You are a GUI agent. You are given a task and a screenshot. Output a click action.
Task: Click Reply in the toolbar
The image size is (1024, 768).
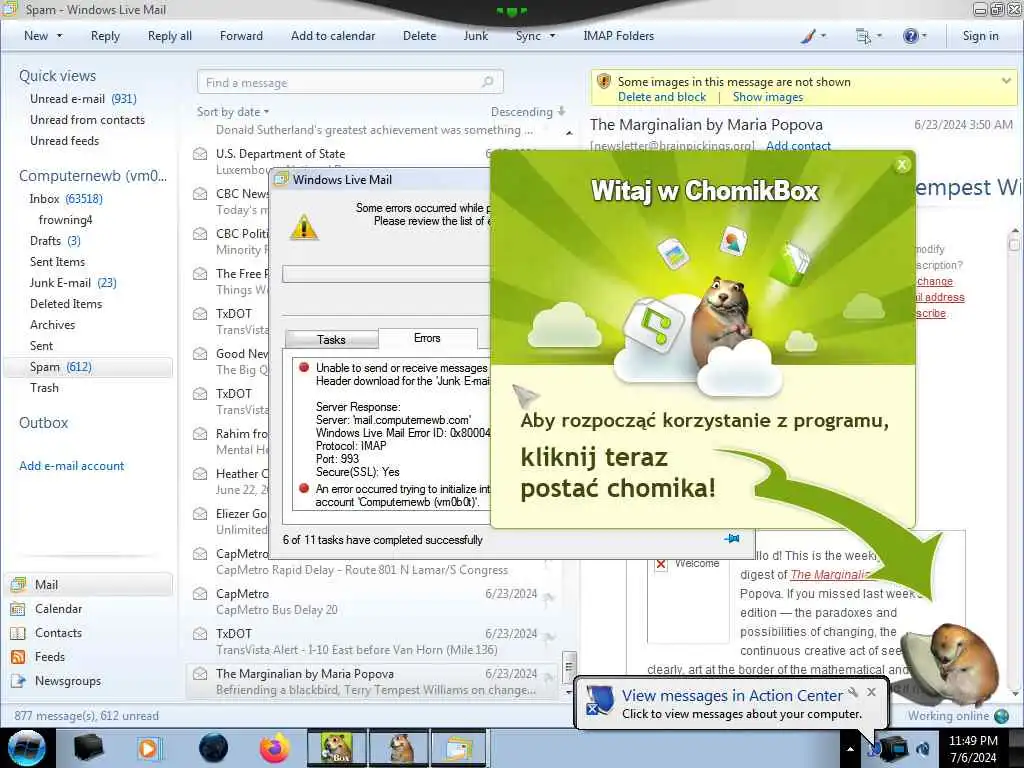pyautogui.click(x=105, y=36)
